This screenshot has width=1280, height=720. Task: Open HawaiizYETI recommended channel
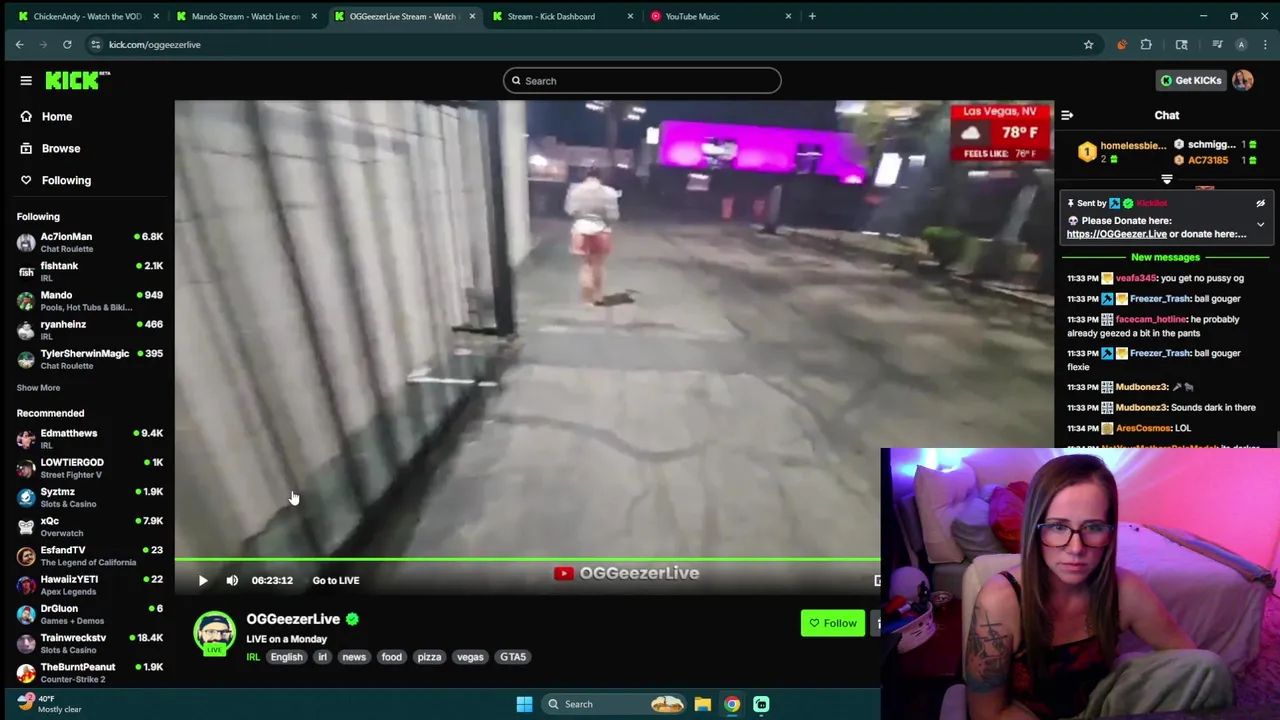[90, 584]
